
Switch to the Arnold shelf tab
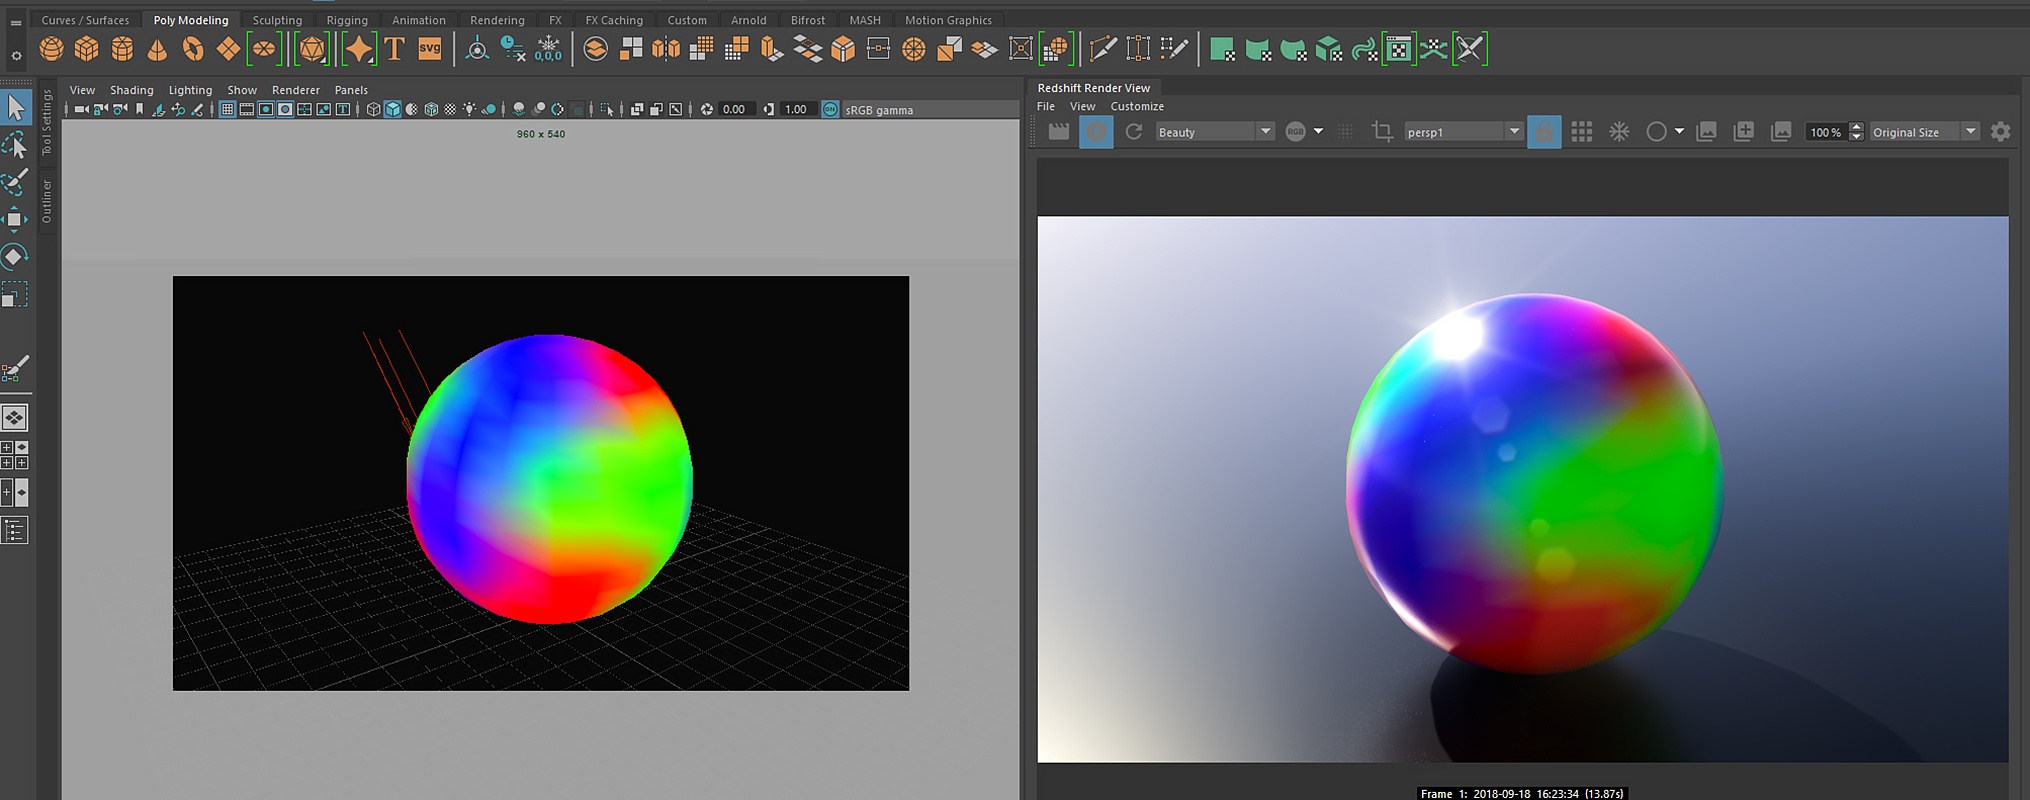[x=748, y=20]
